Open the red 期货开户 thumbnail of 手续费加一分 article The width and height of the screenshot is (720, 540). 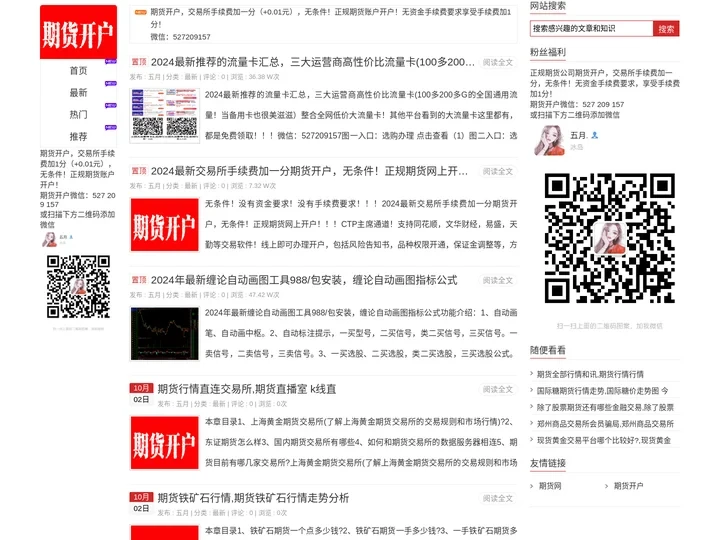[x=164, y=225]
